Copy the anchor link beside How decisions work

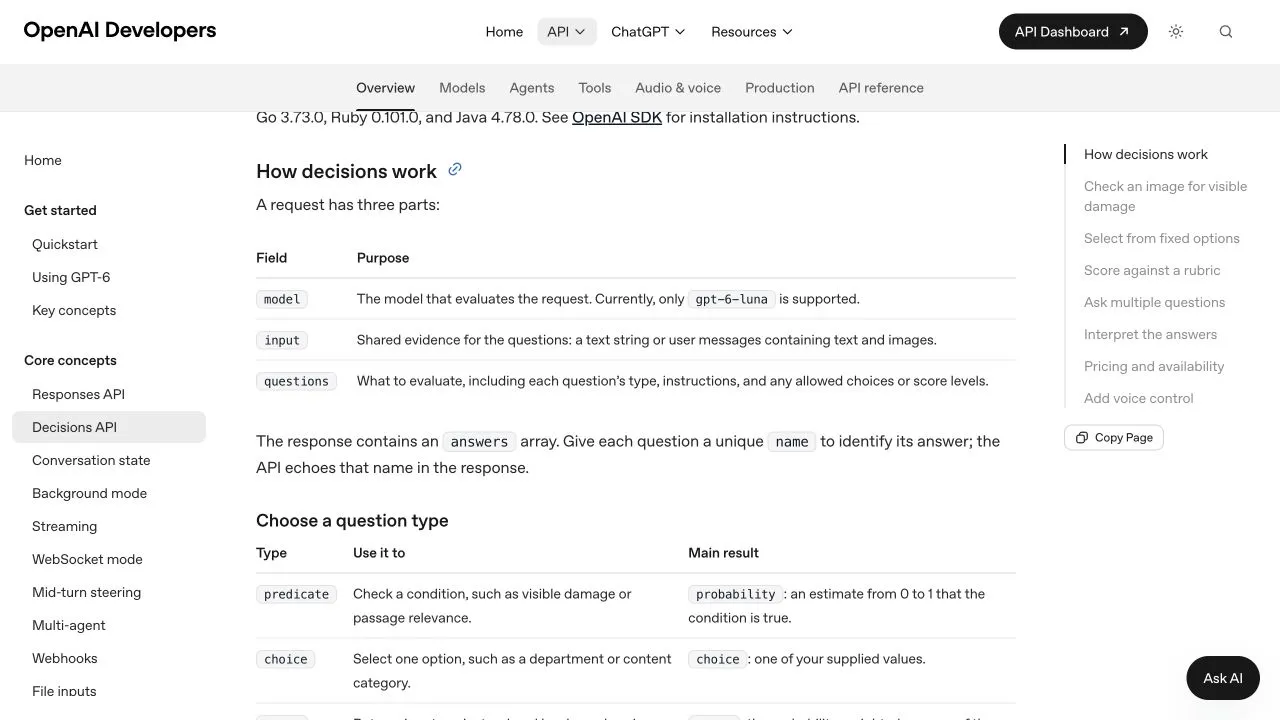(x=455, y=170)
